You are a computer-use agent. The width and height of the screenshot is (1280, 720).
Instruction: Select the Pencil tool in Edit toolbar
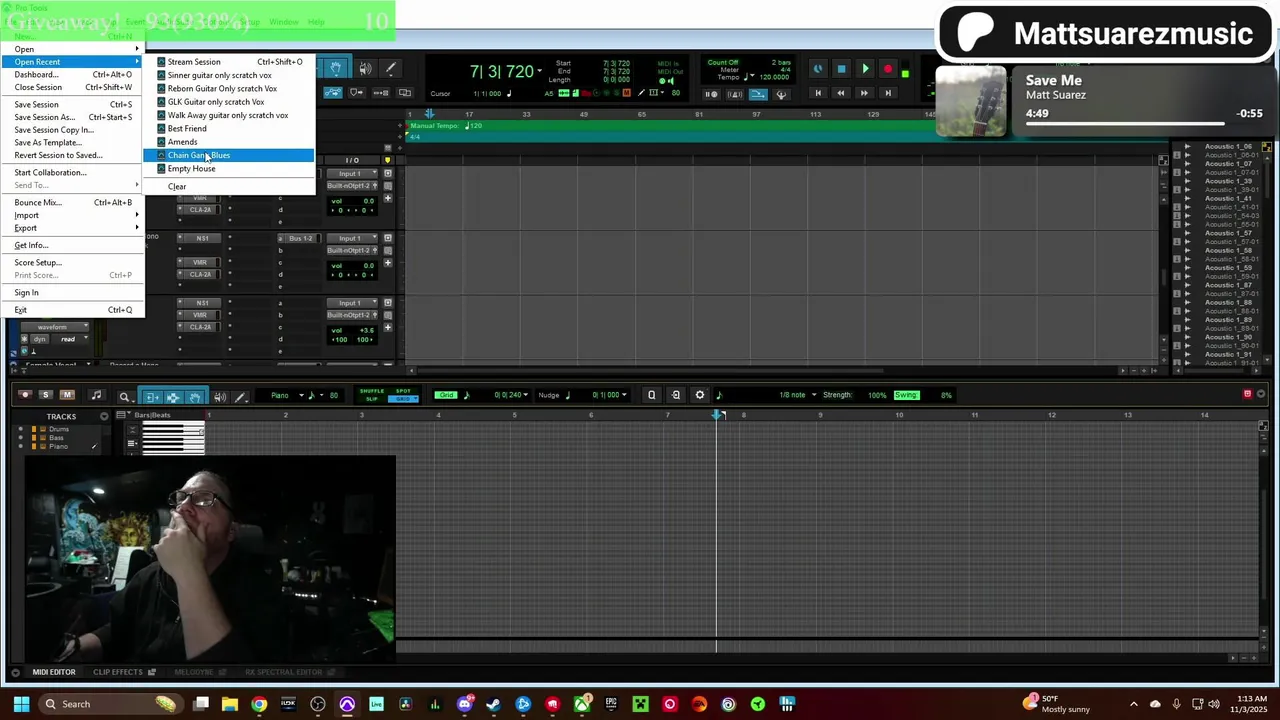pyautogui.click(x=391, y=68)
